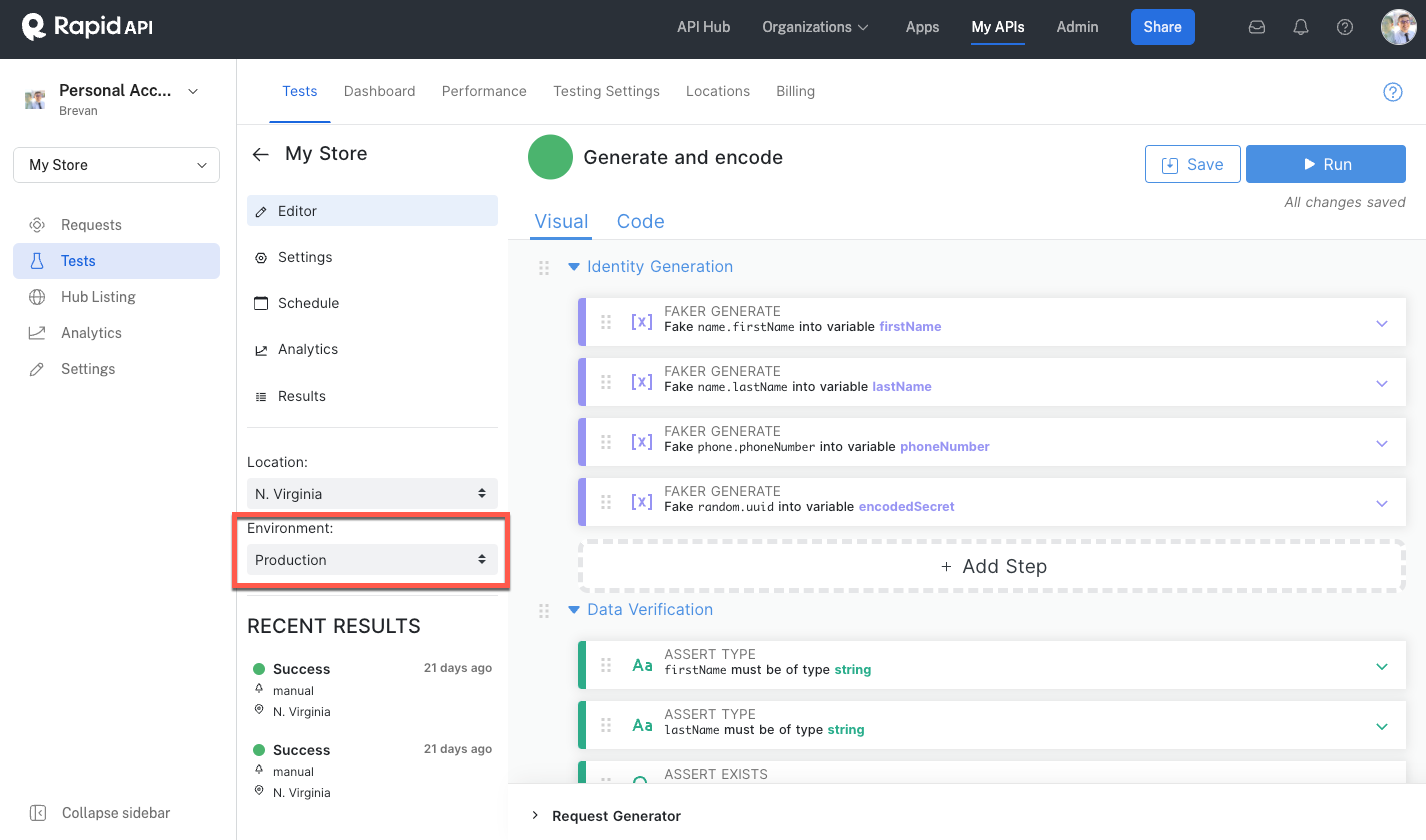This screenshot has width=1426, height=840.
Task: Click the help question mark in top navbar
Action: click(1345, 28)
